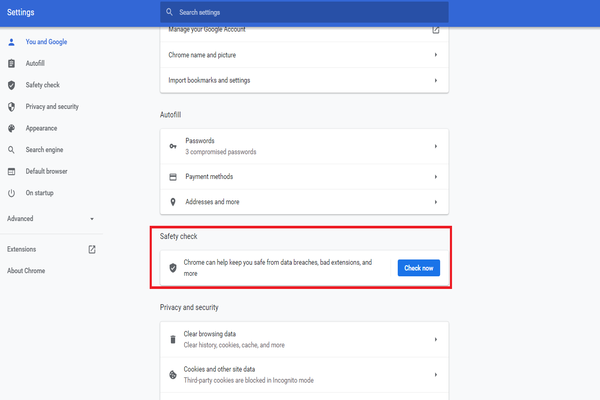Open Cookies and other site data
This screenshot has height=400, width=600.
pos(304,375)
